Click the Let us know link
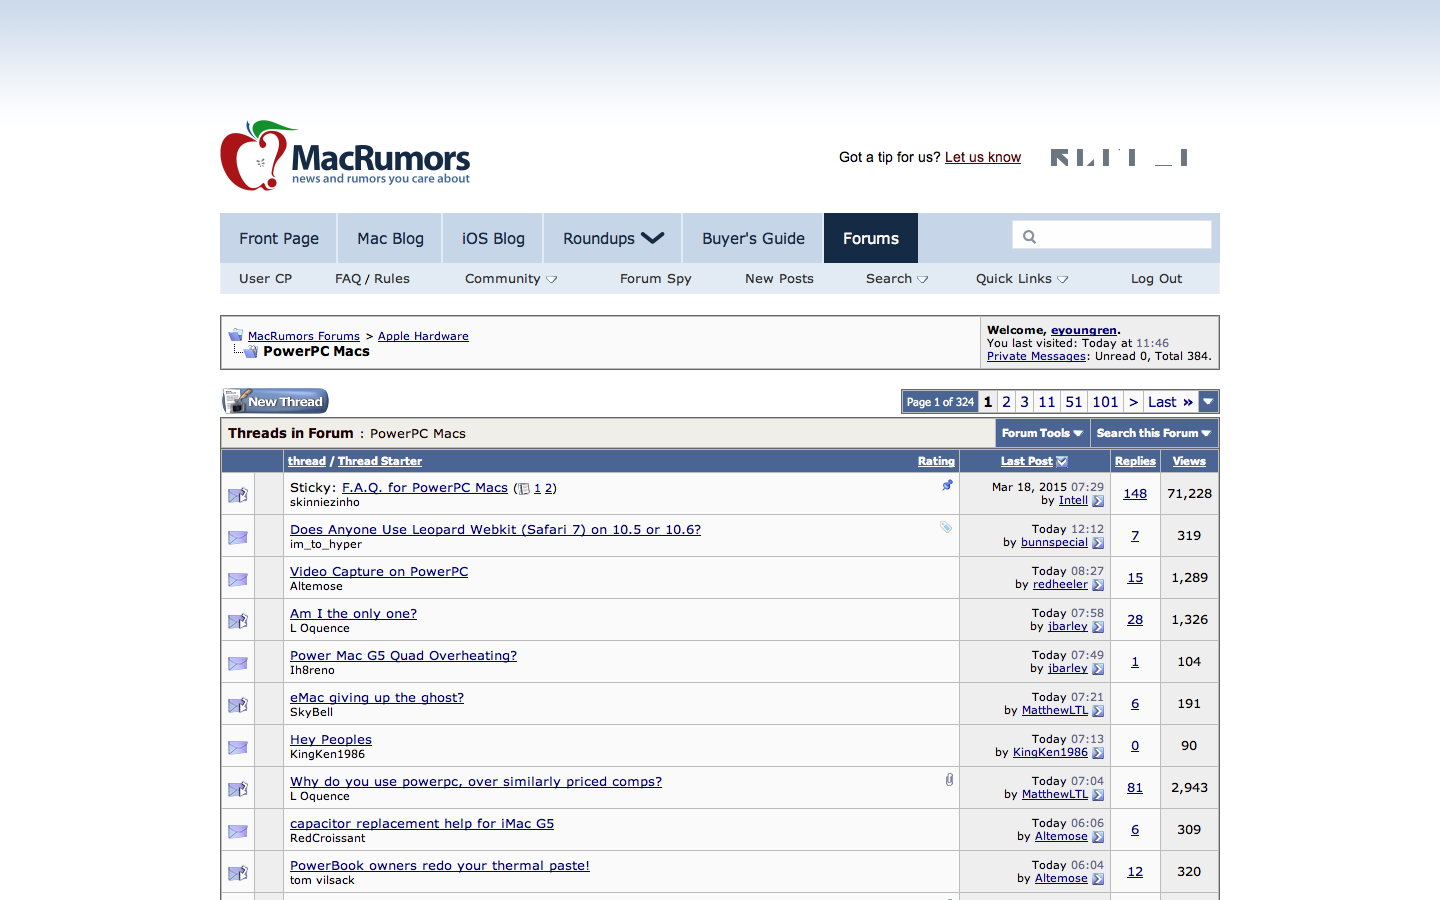The height and width of the screenshot is (900, 1440). [983, 157]
